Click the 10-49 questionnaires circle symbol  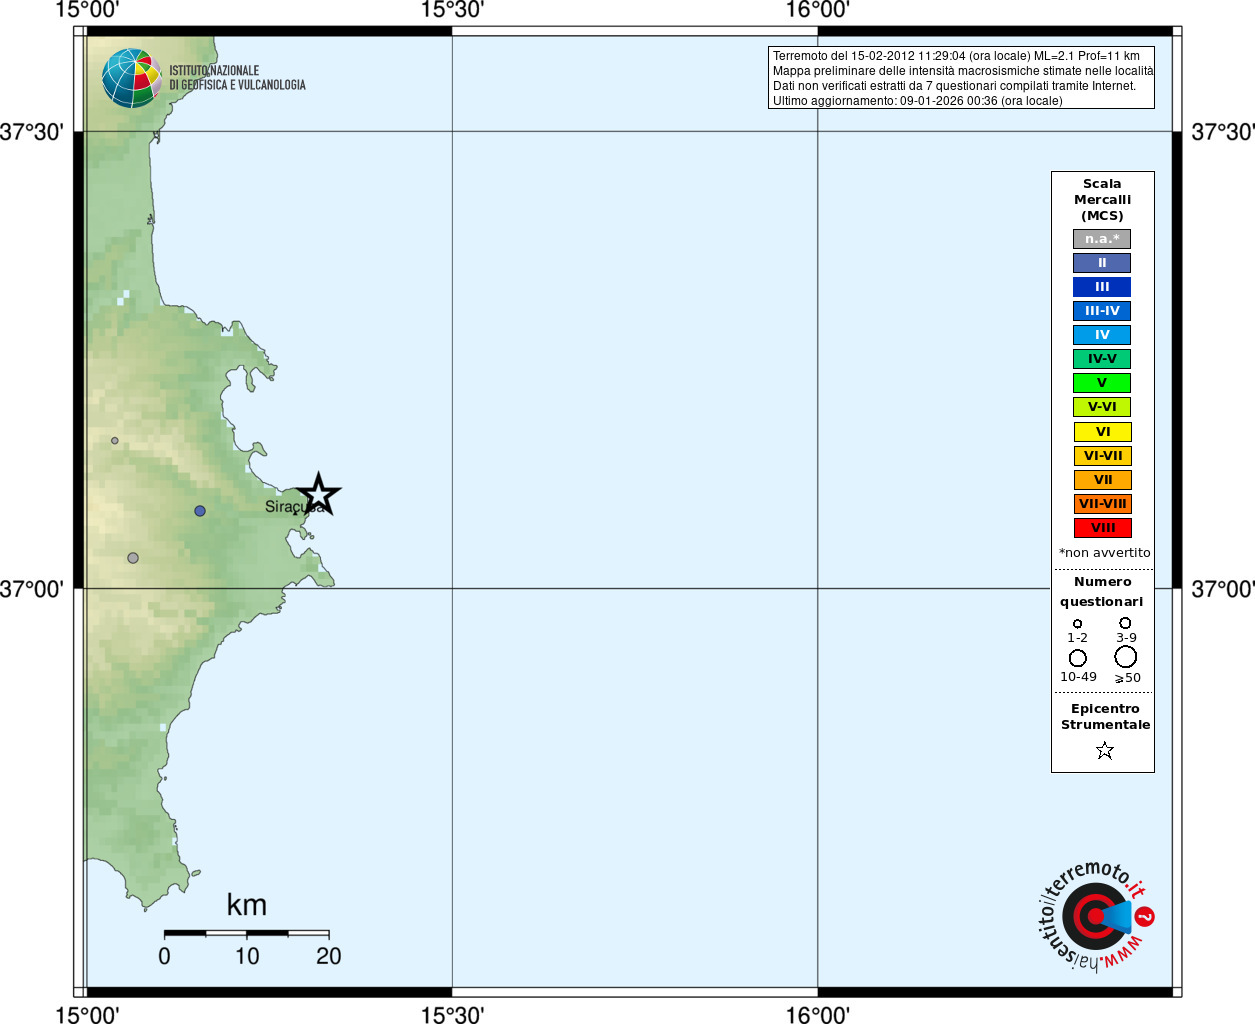[x=1078, y=658]
